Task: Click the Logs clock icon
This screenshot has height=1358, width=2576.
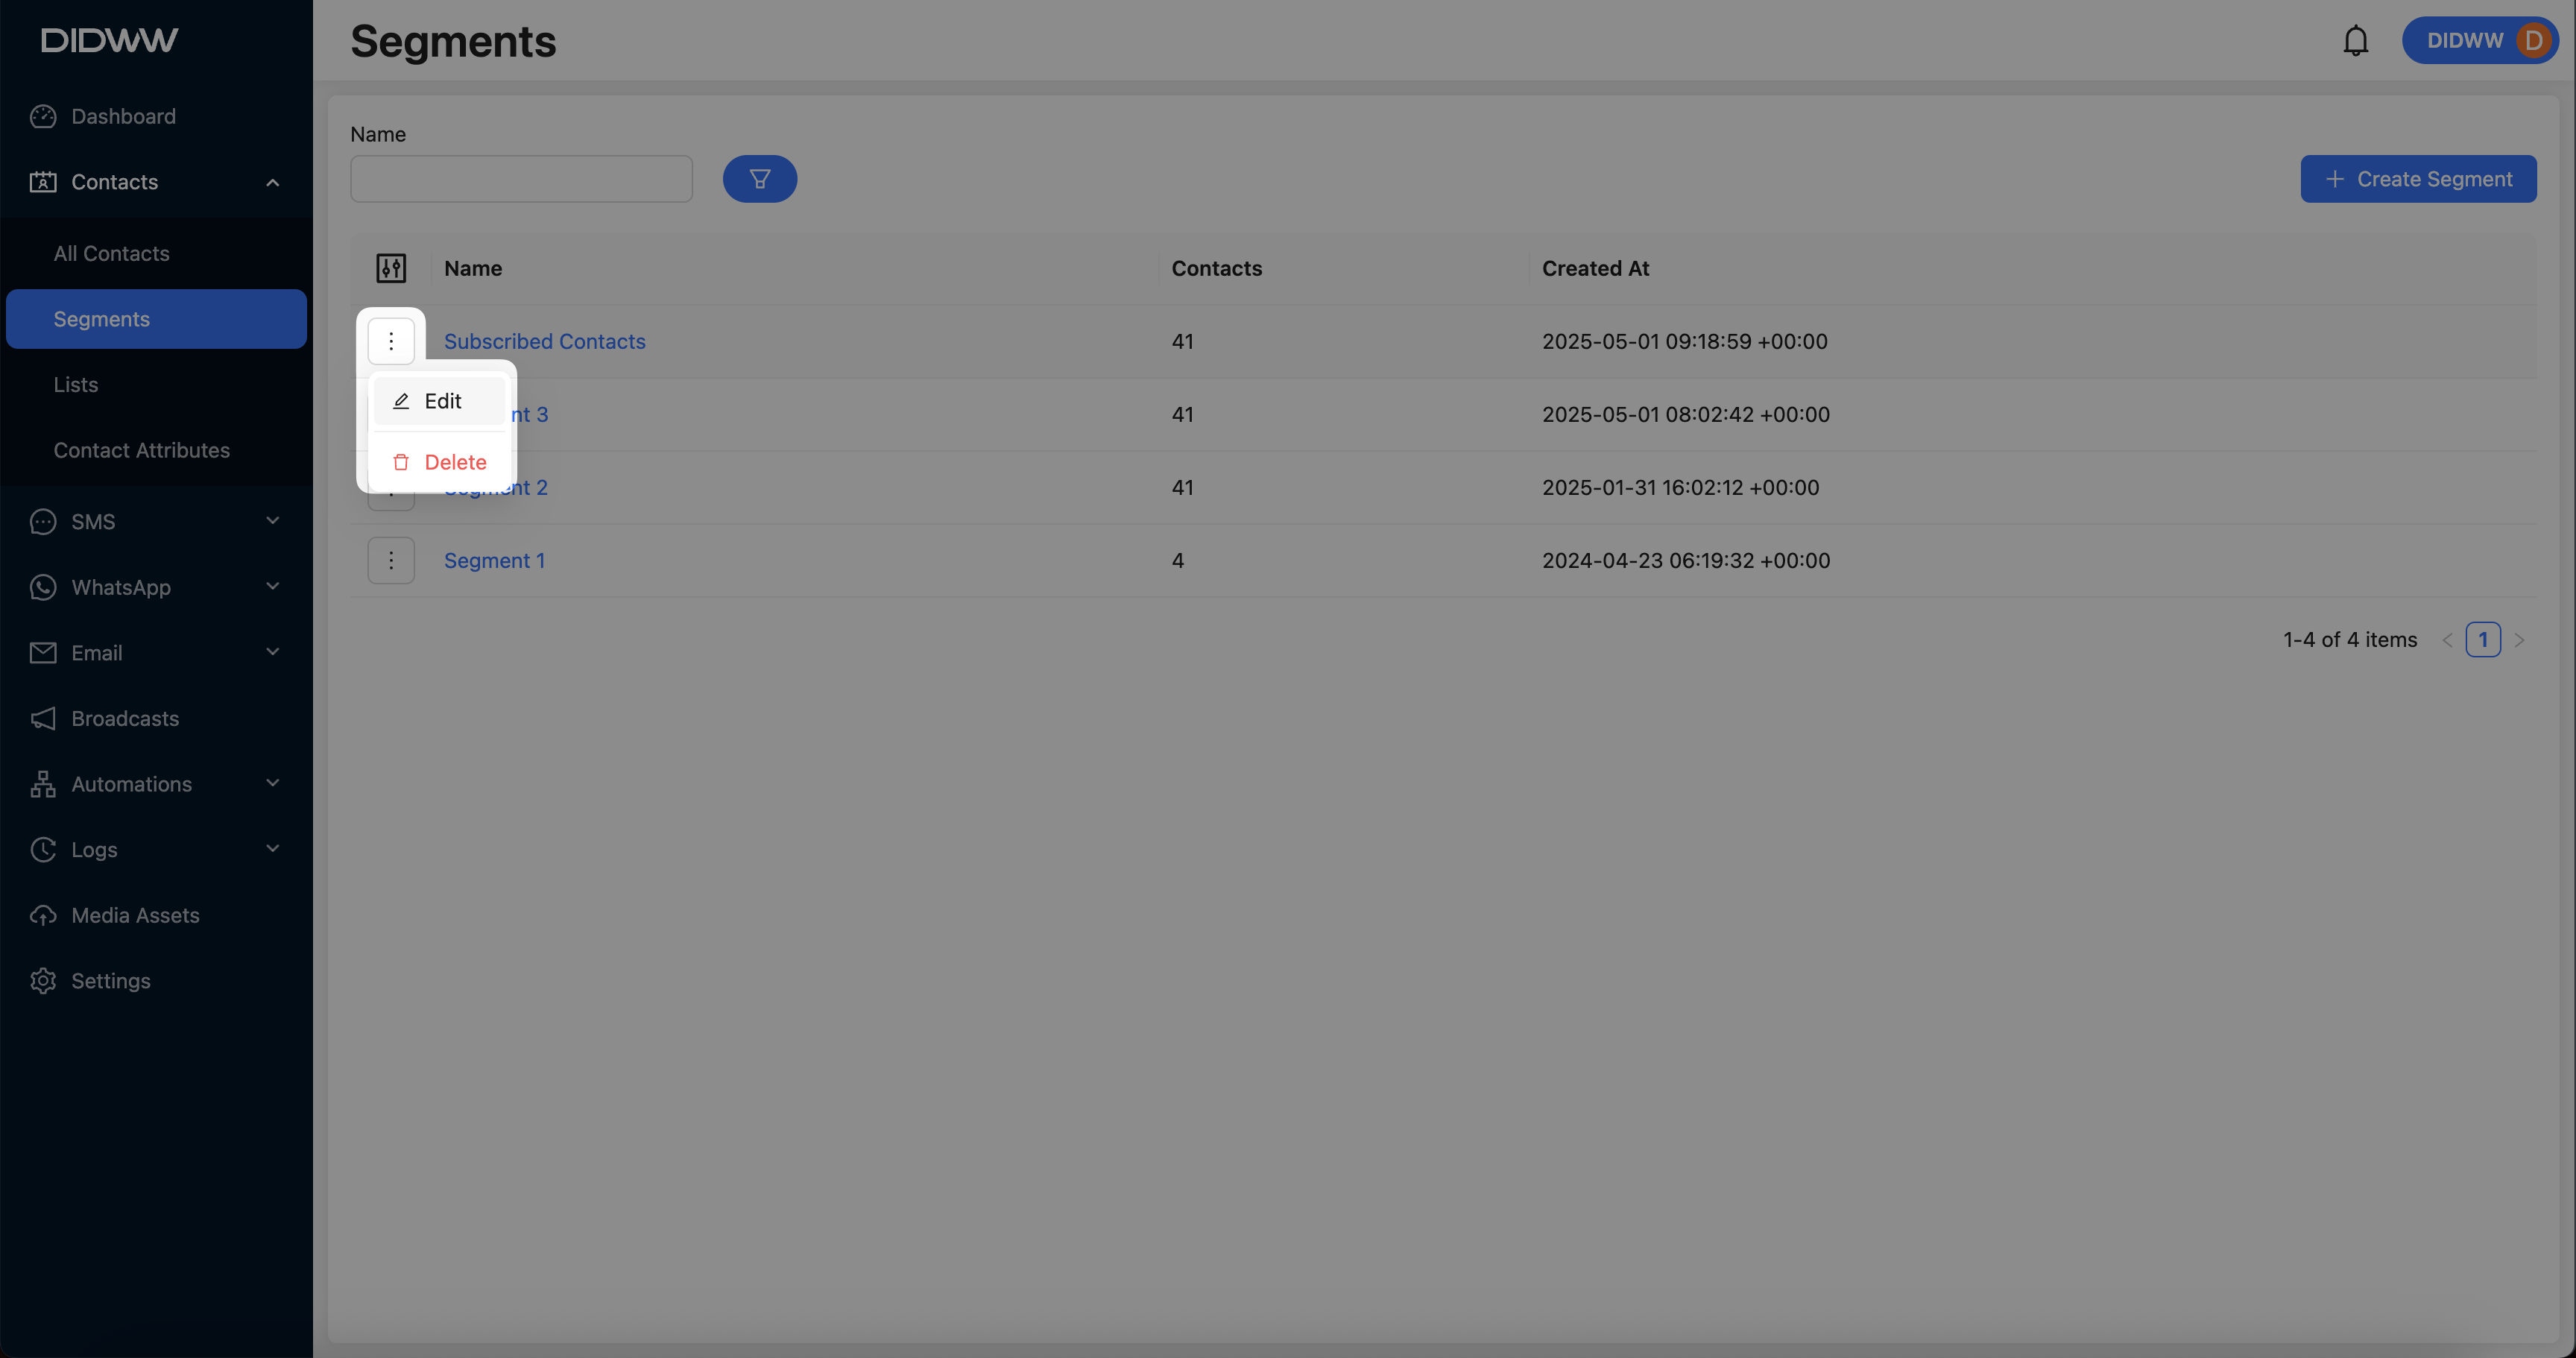Action: click(43, 849)
